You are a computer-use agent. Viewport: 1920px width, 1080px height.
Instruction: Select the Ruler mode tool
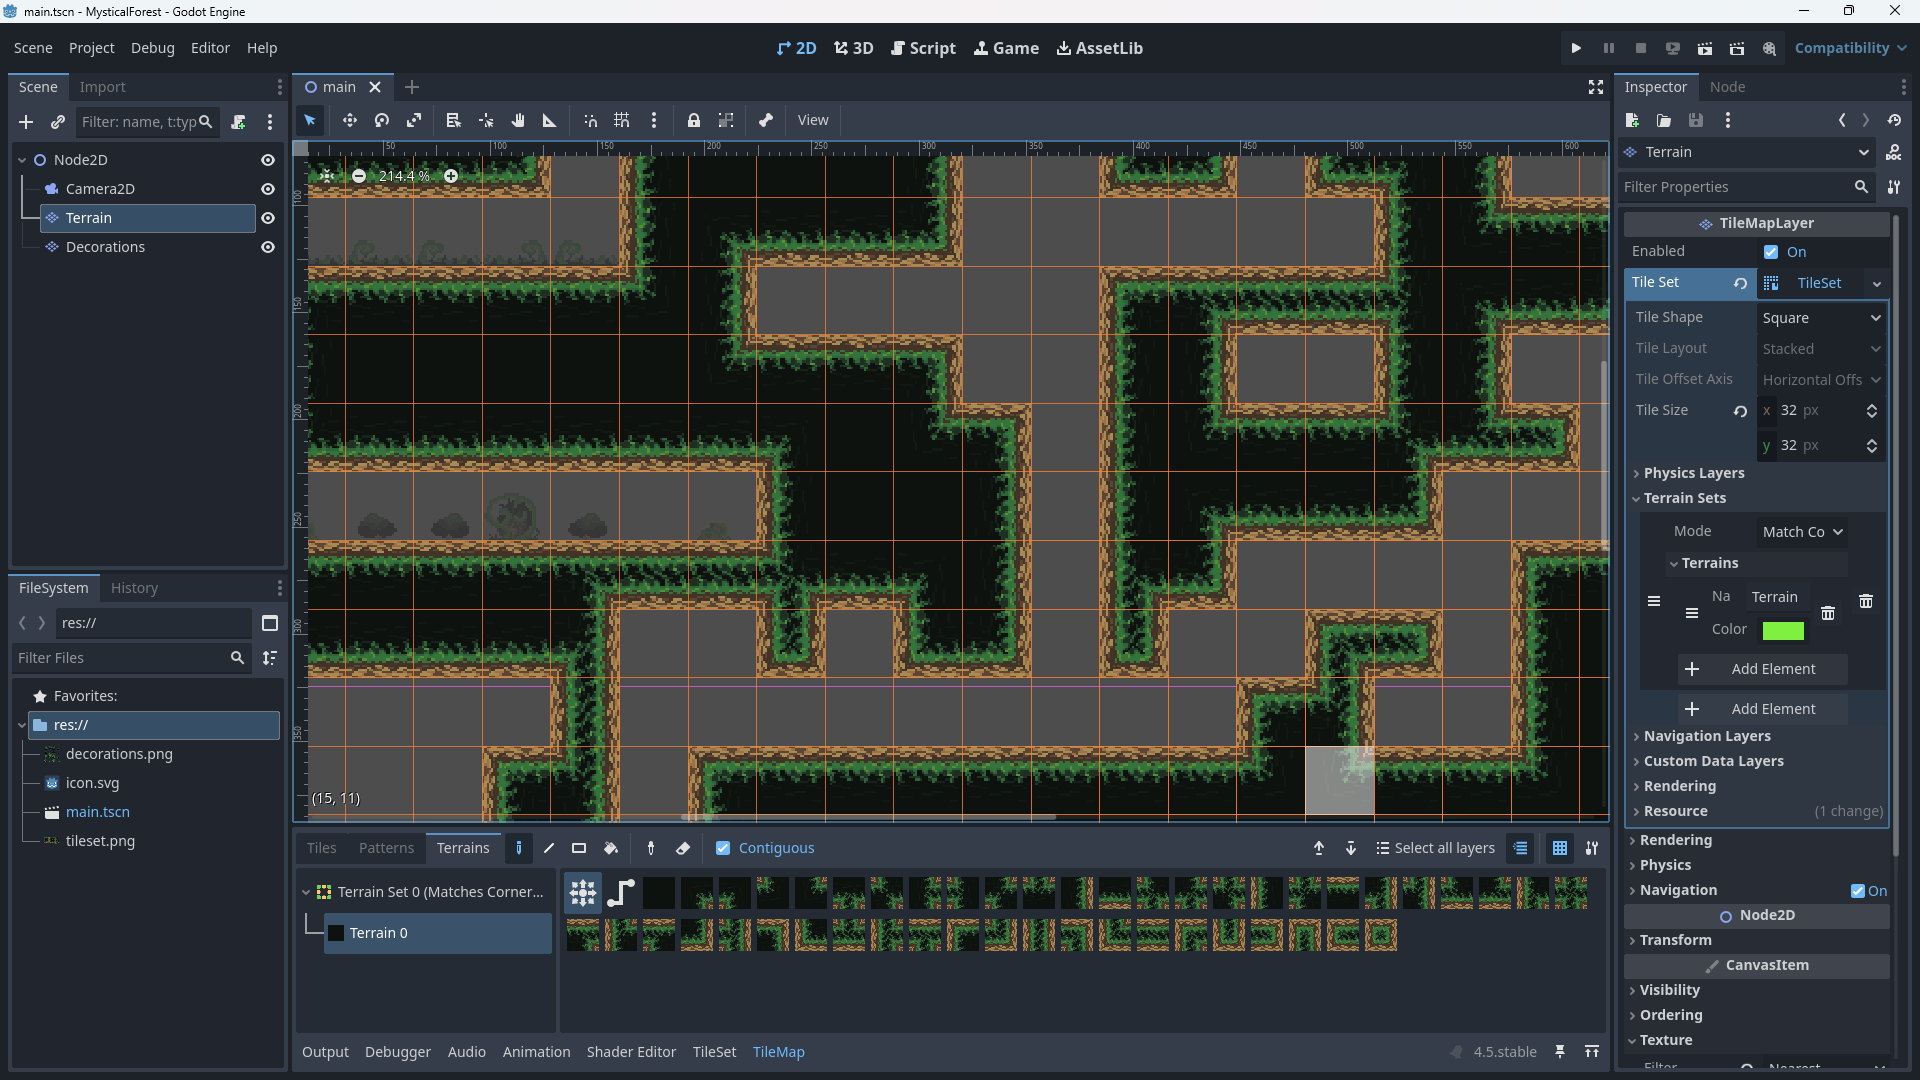click(549, 120)
